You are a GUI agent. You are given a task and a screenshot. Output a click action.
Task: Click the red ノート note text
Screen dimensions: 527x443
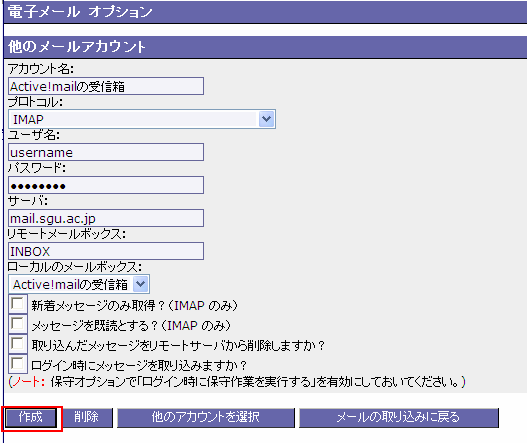(x=27, y=382)
